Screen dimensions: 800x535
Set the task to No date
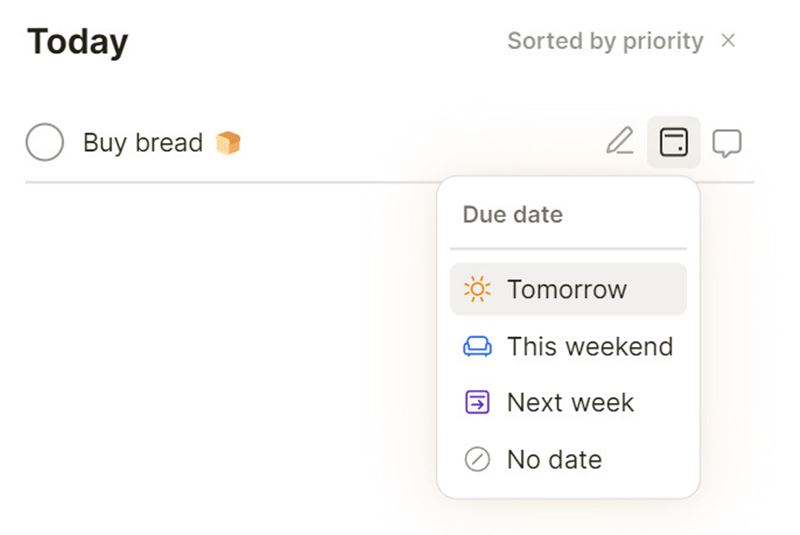(x=554, y=460)
